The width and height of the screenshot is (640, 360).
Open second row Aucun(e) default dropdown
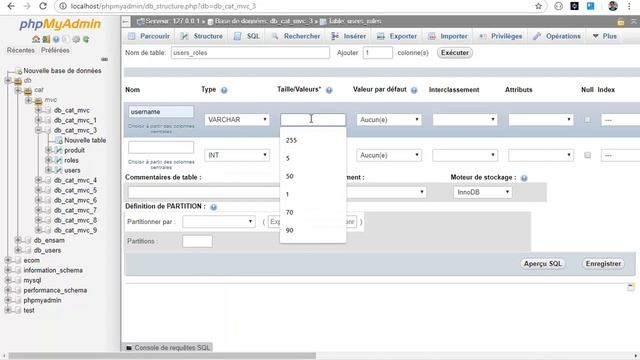389,155
